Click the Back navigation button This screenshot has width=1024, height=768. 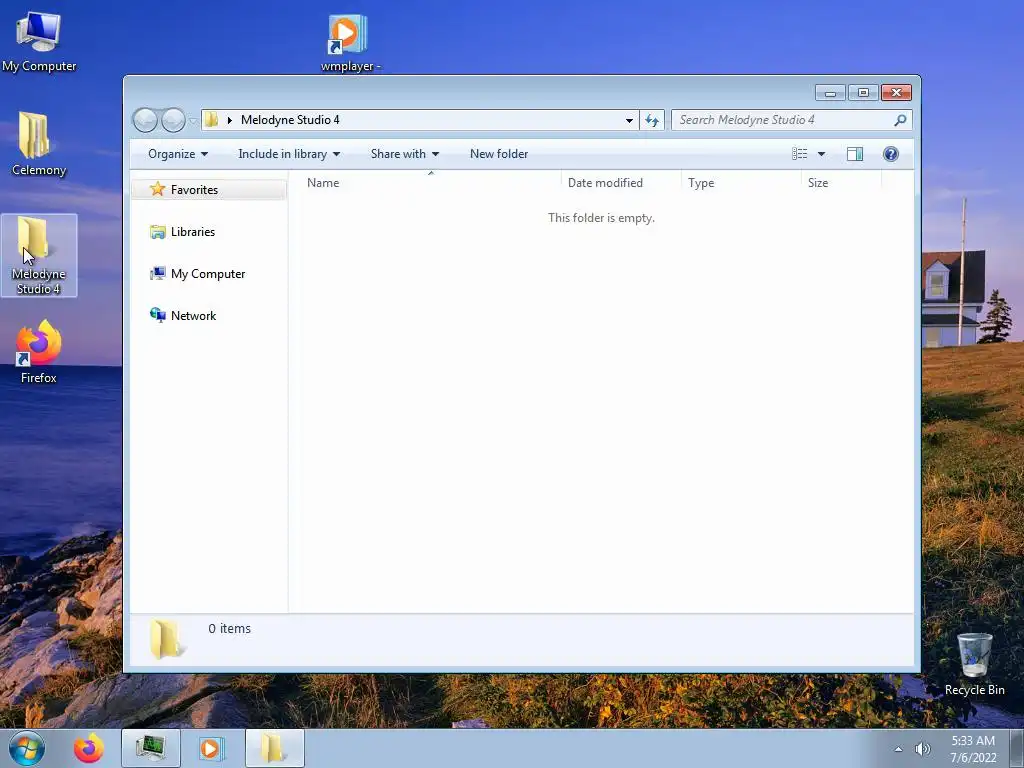point(145,120)
